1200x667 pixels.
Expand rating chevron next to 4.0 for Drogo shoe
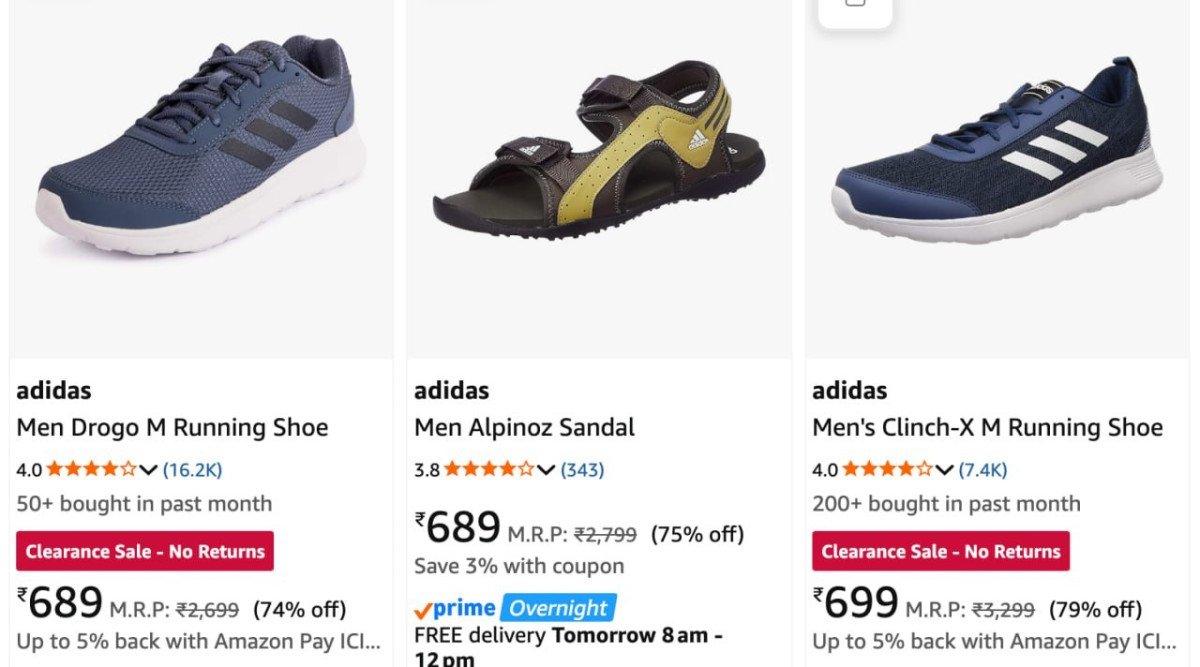148,470
